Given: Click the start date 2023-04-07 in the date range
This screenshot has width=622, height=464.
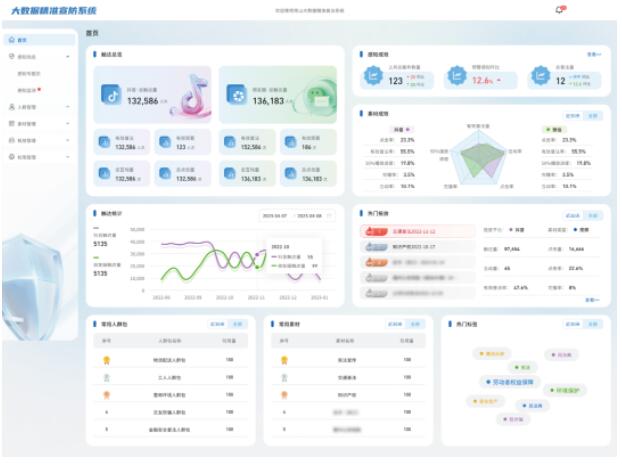Looking at the screenshot, I should pyautogui.click(x=274, y=215).
